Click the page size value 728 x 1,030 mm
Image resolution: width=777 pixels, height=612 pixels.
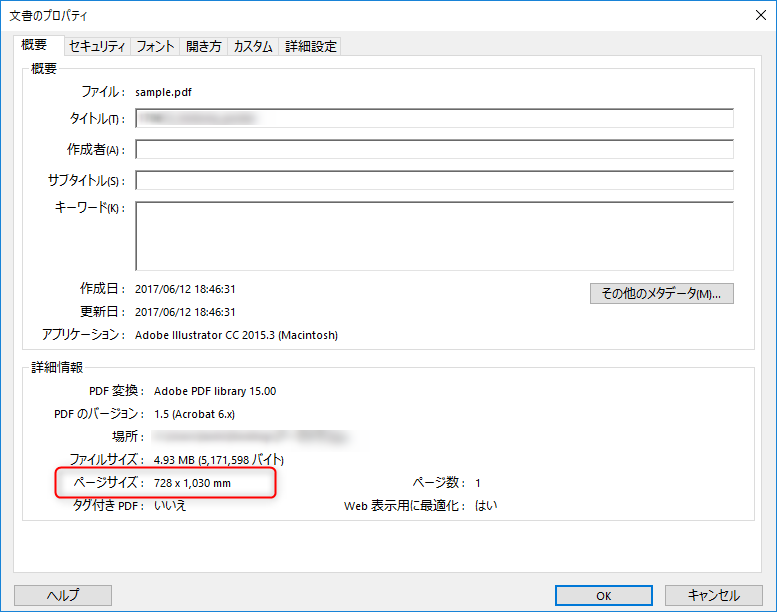tap(193, 483)
